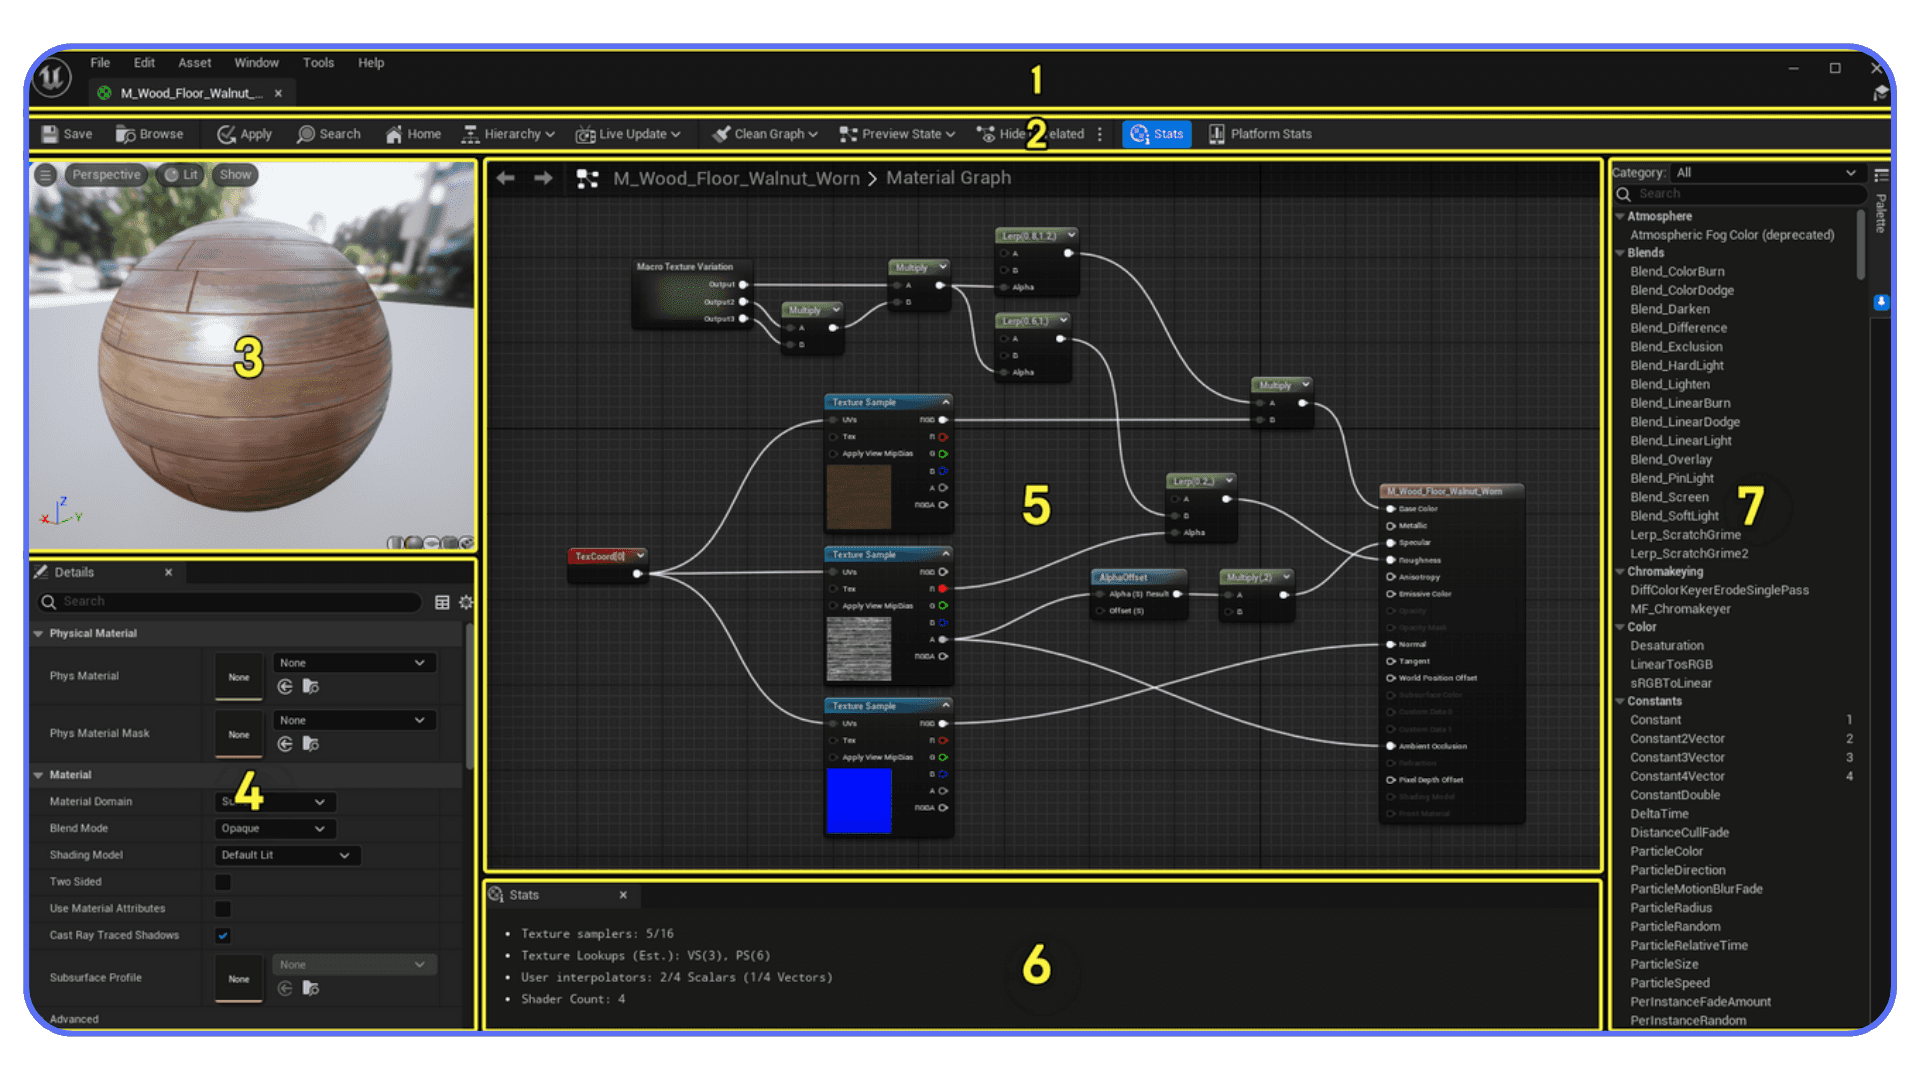This screenshot has width=1920, height=1080.
Task: Click the gray roughness texture preview
Action: point(858,649)
